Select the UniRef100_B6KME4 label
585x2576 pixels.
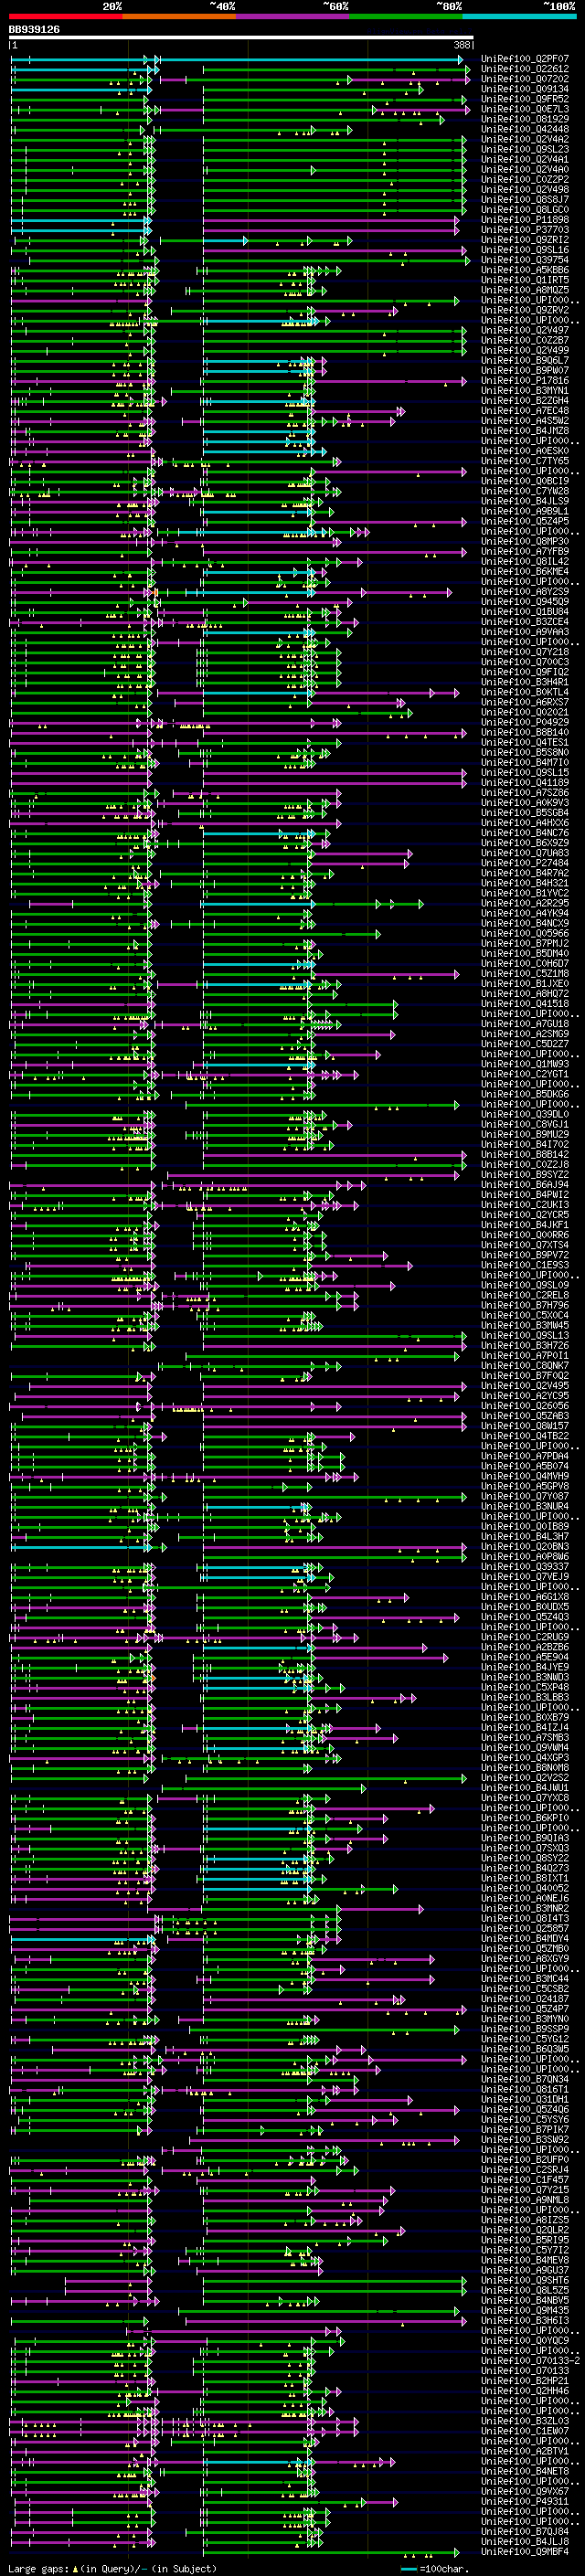click(525, 572)
